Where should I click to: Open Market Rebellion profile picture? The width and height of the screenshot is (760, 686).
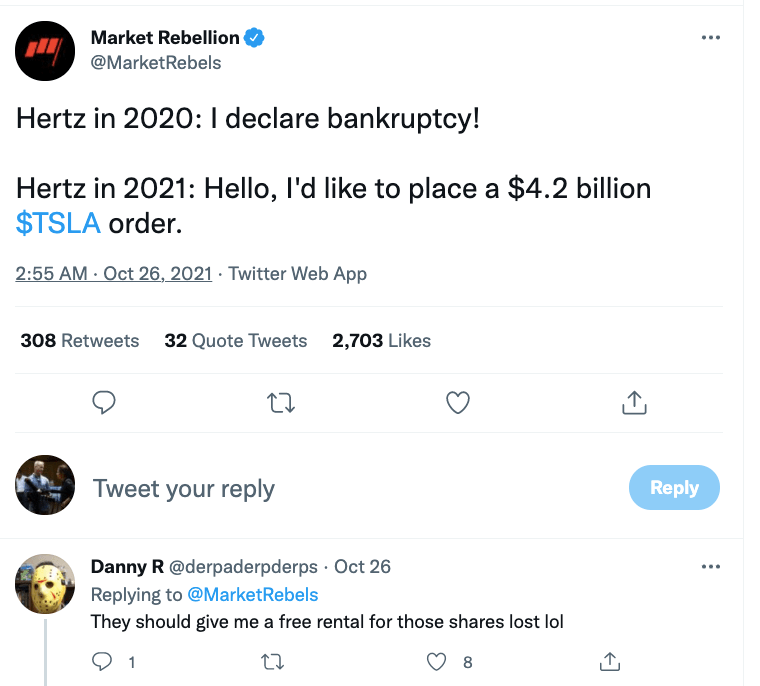point(46,50)
